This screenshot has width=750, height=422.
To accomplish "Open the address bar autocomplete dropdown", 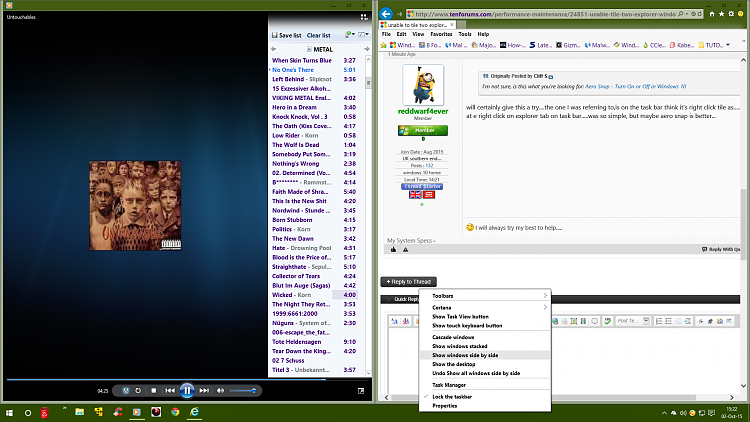I will (x=687, y=14).
